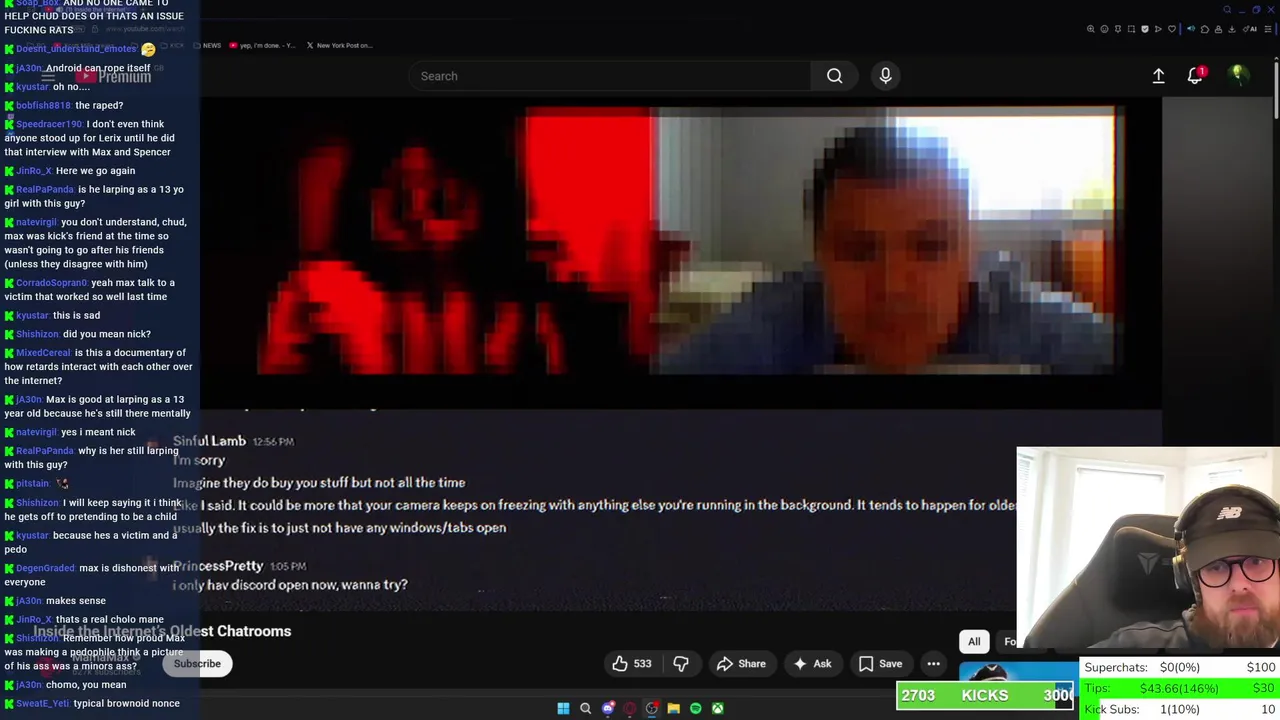Image resolution: width=1280 pixels, height=720 pixels.
Task: Click the 'Sinful Lamb' message author name
Action: [x=209, y=441]
